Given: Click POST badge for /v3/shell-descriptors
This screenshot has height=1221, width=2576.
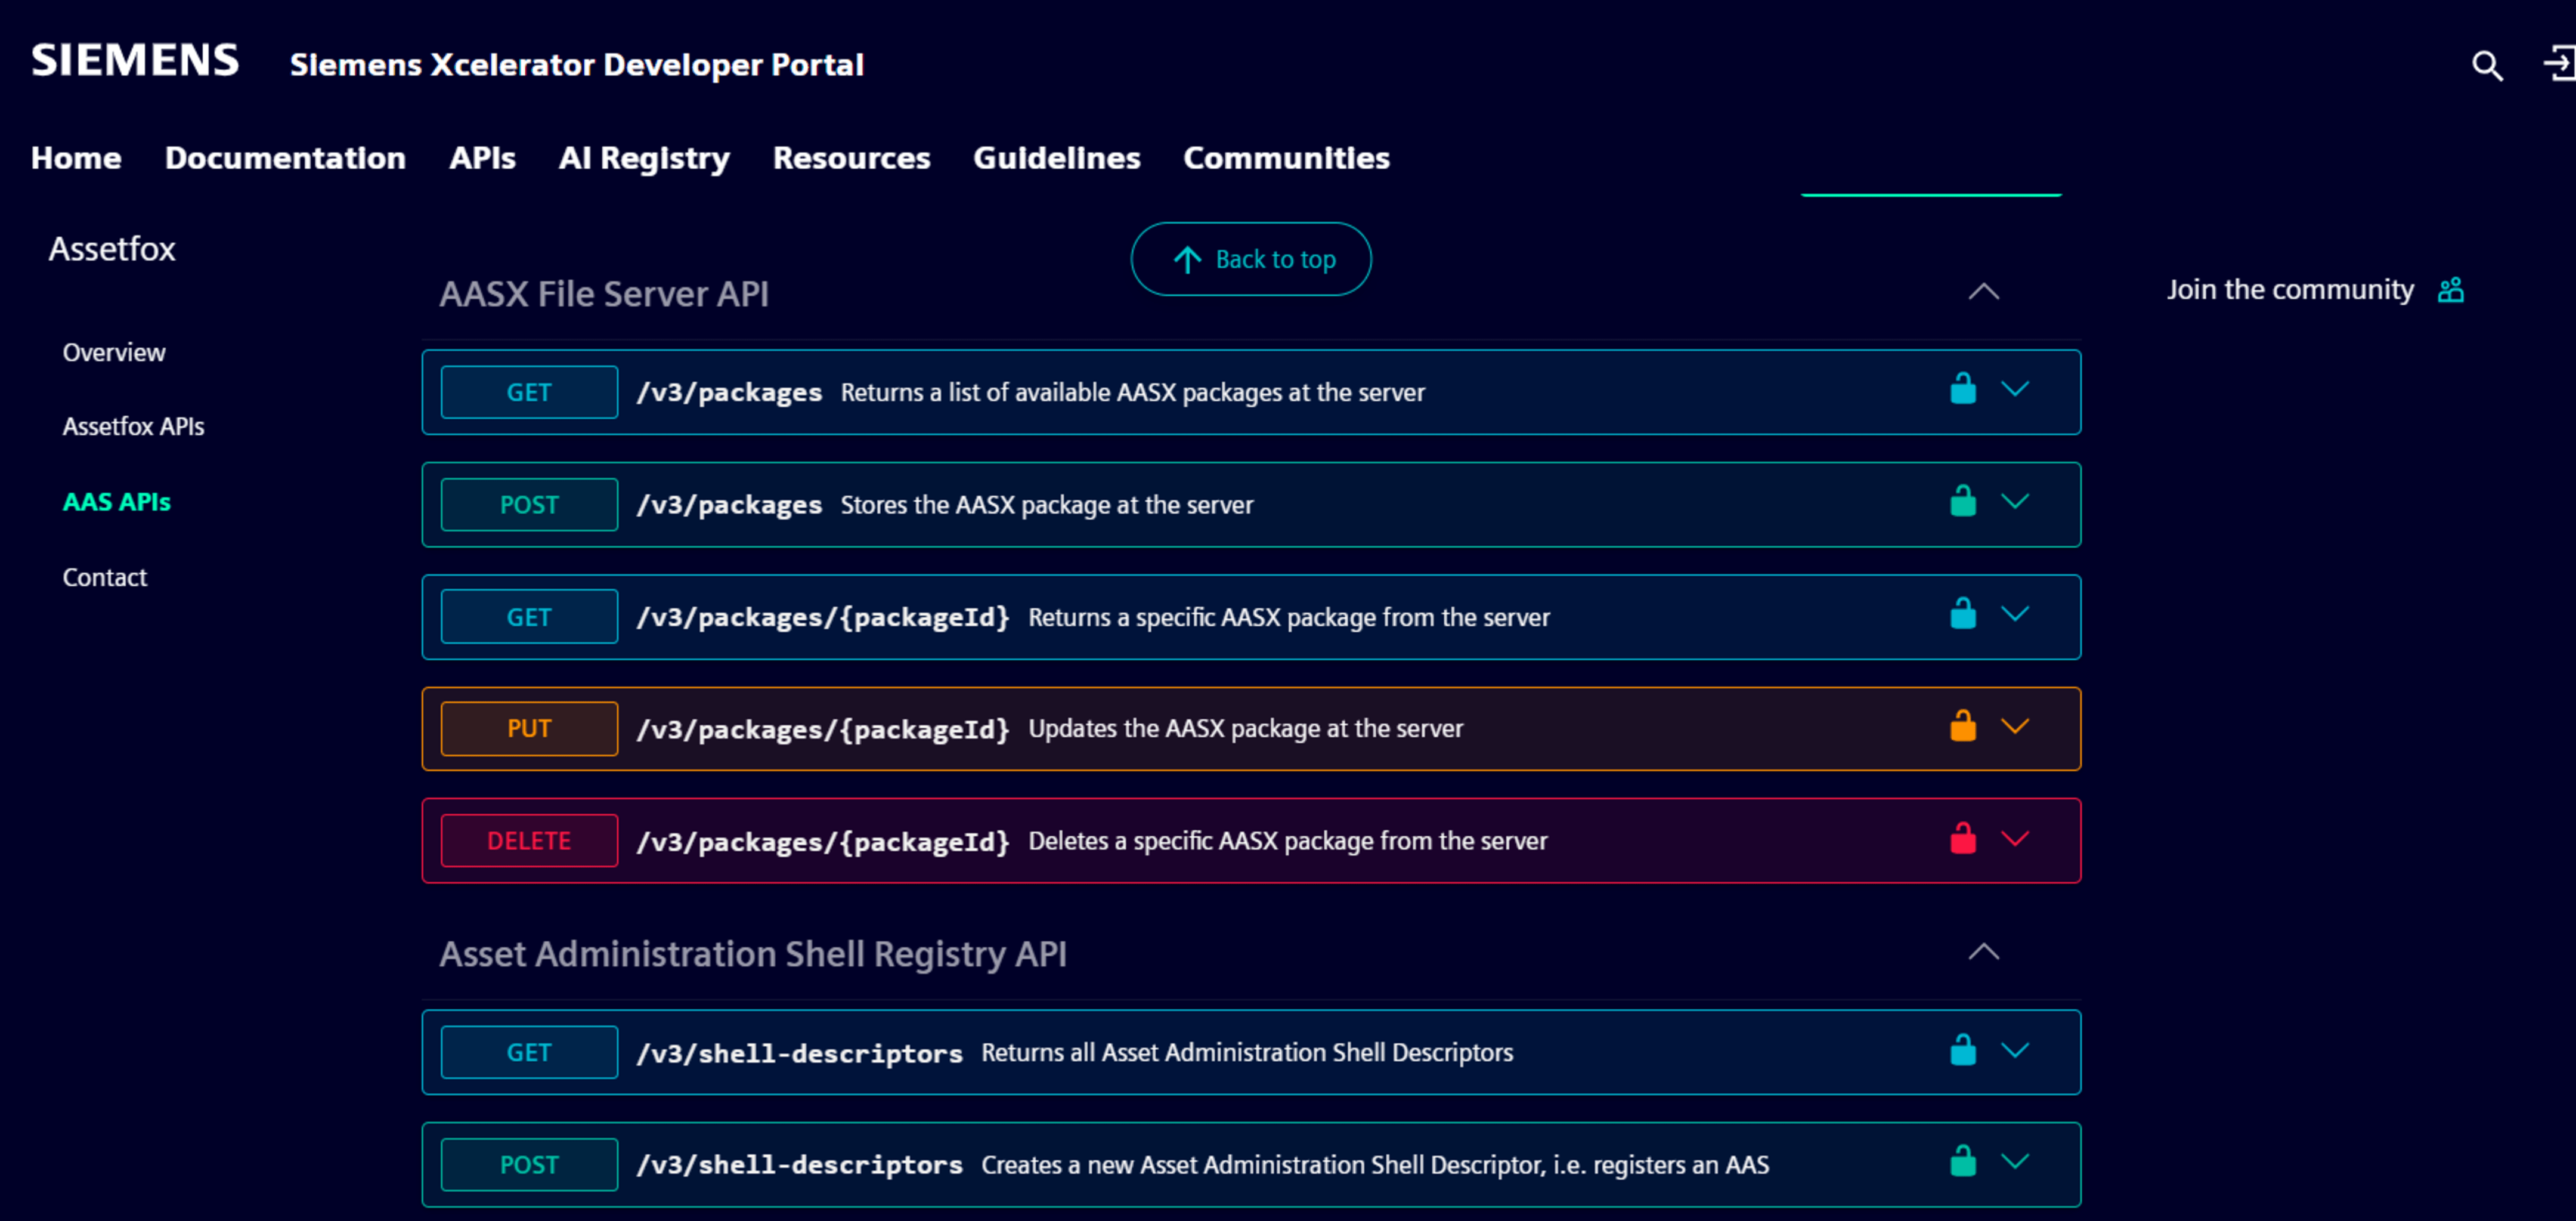Looking at the screenshot, I should click(x=529, y=1165).
